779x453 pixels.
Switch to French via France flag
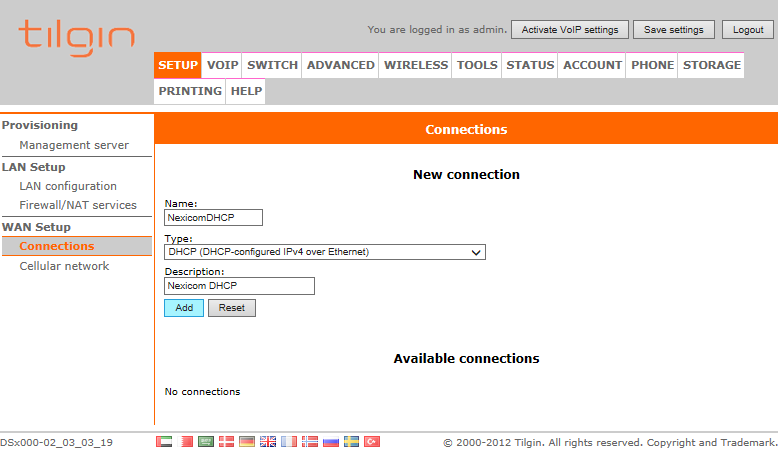(x=289, y=442)
